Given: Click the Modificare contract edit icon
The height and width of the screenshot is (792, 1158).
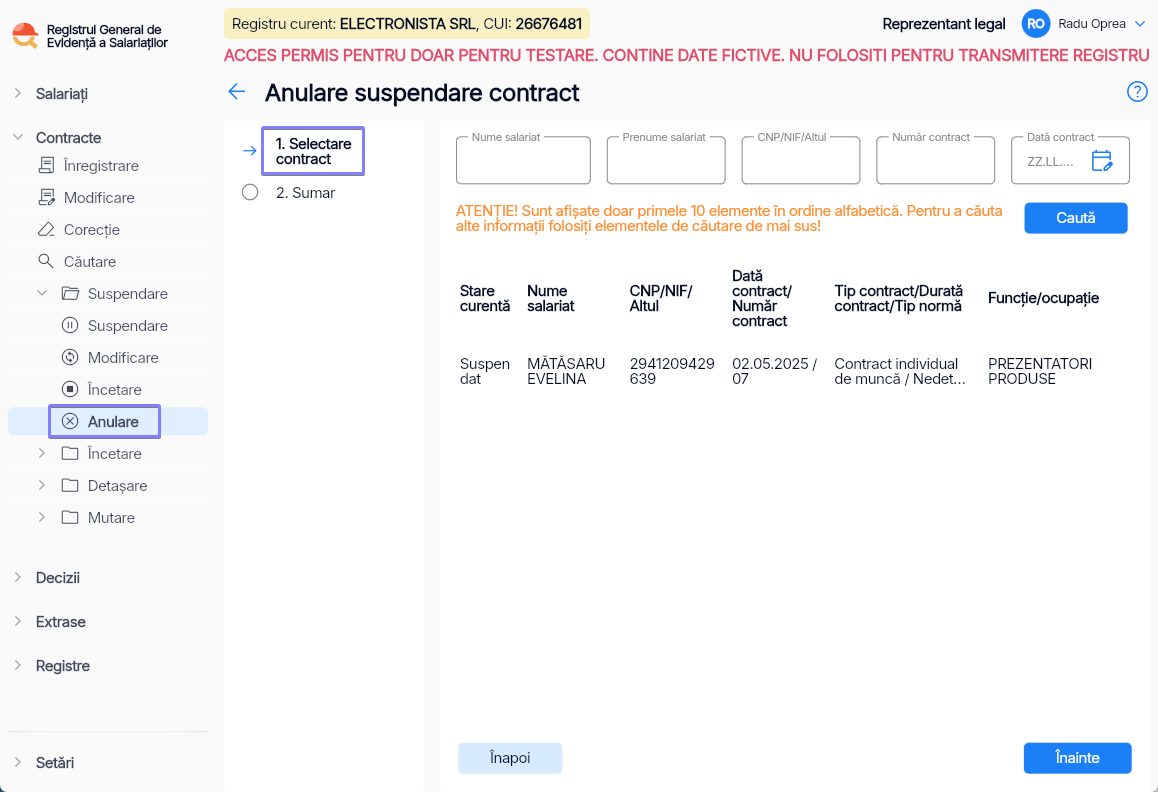Looking at the screenshot, I should 47,197.
